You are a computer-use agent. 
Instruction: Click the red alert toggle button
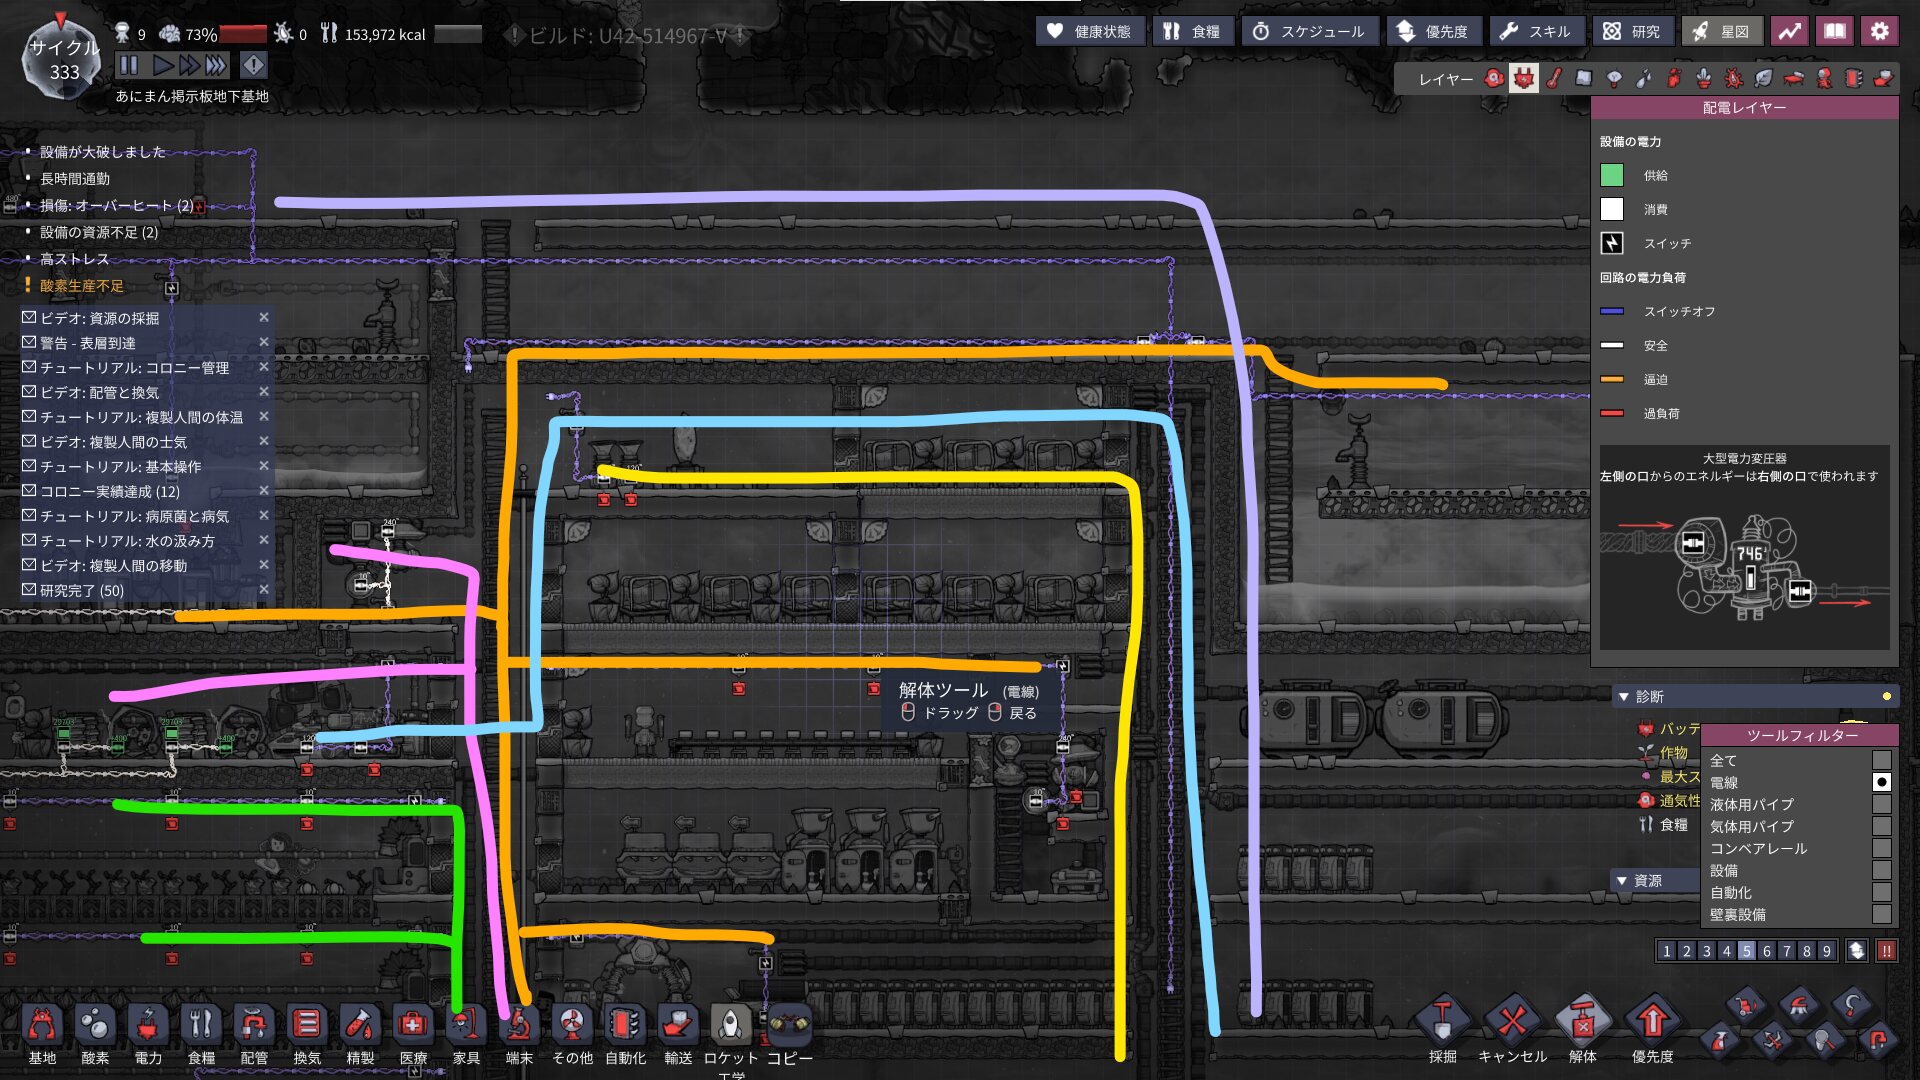coord(254,66)
